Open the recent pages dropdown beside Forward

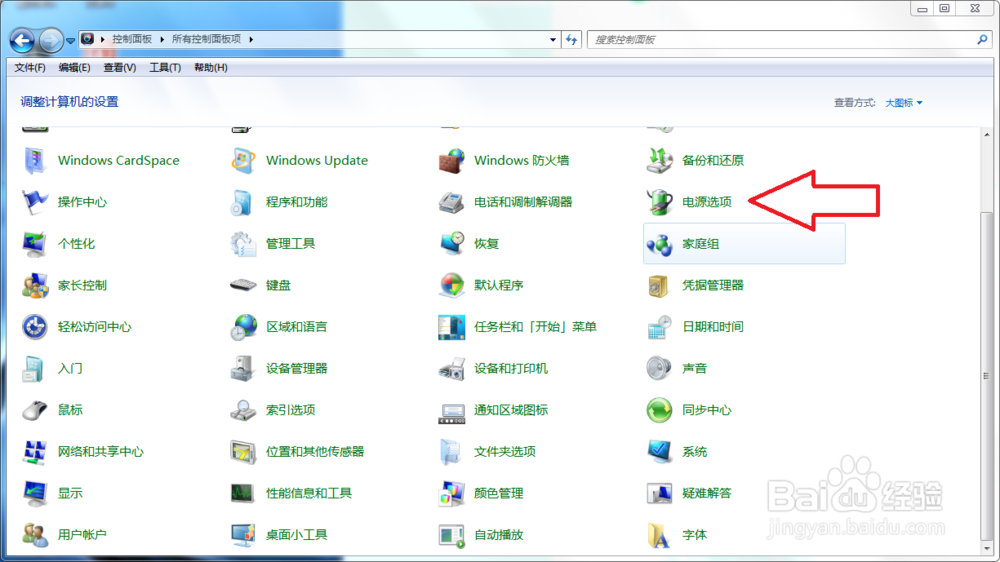pyautogui.click(x=70, y=40)
